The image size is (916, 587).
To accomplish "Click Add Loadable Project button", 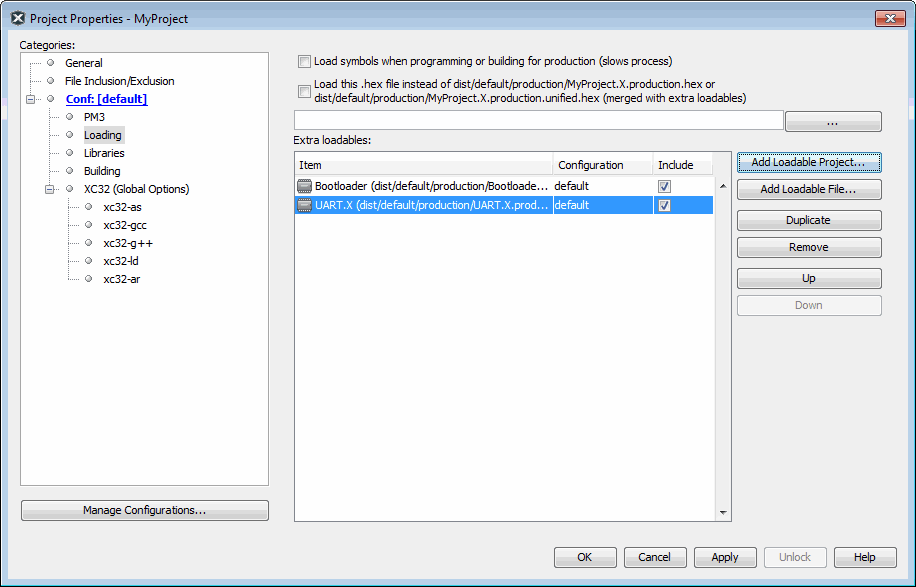I will coord(809,162).
